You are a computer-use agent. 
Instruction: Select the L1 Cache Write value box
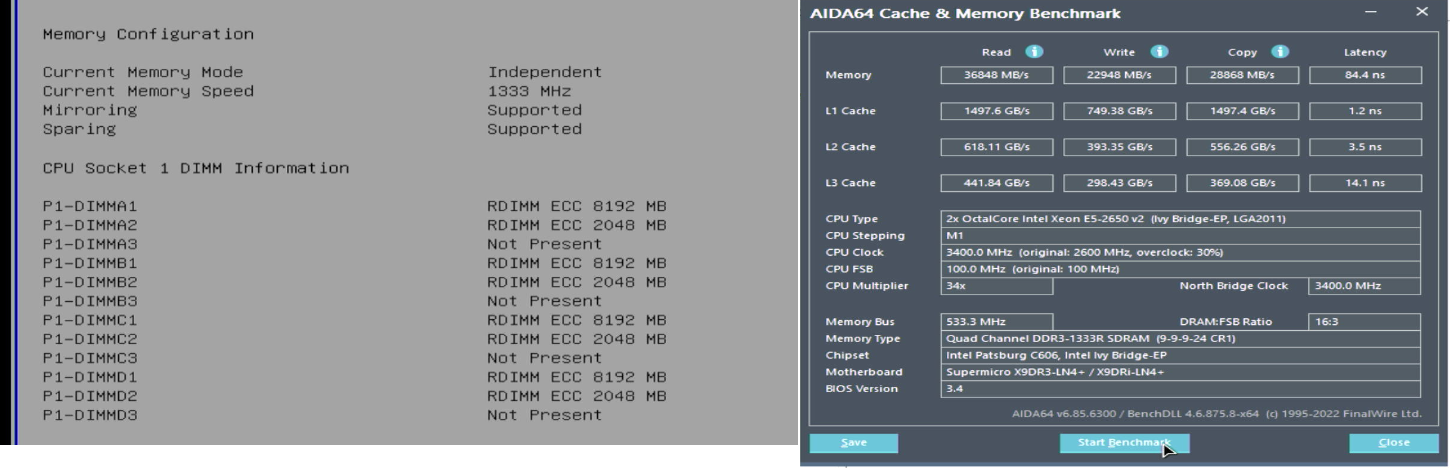(x=1120, y=111)
